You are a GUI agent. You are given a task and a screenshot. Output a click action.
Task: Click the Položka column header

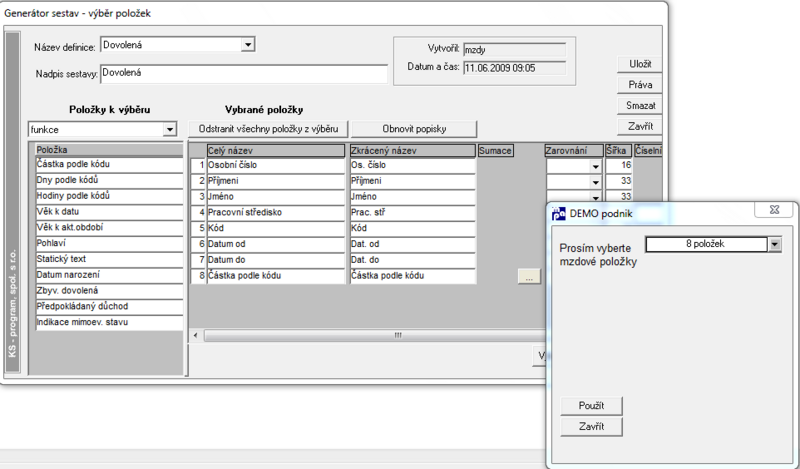[109, 150]
